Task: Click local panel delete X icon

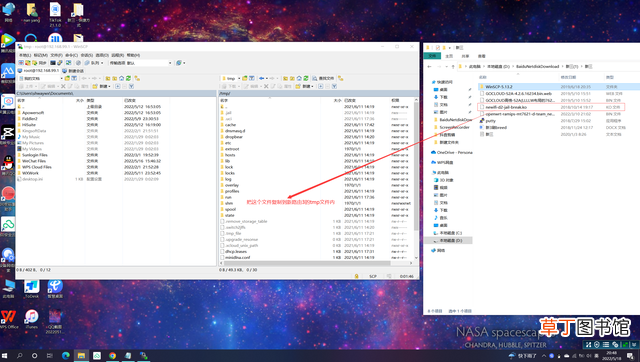Action: click(x=63, y=86)
